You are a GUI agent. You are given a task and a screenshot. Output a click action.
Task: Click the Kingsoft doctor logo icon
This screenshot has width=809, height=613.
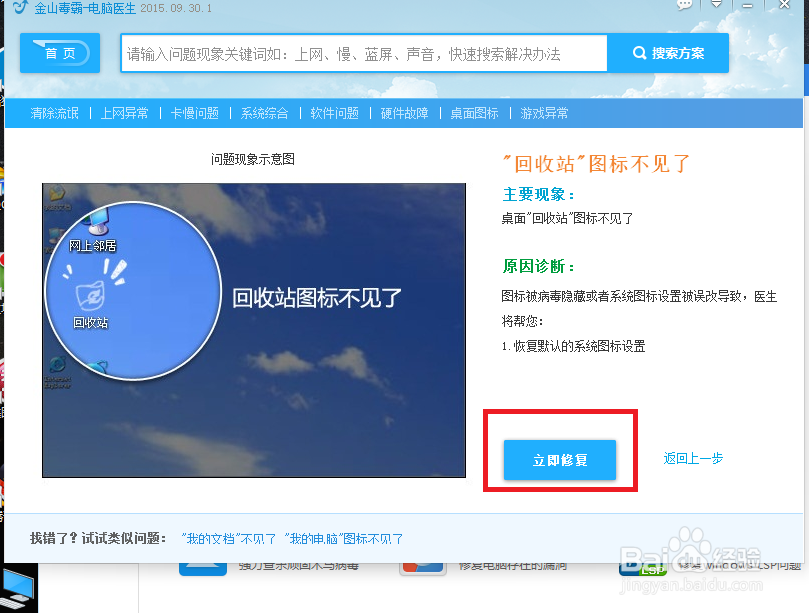[x=20, y=7]
